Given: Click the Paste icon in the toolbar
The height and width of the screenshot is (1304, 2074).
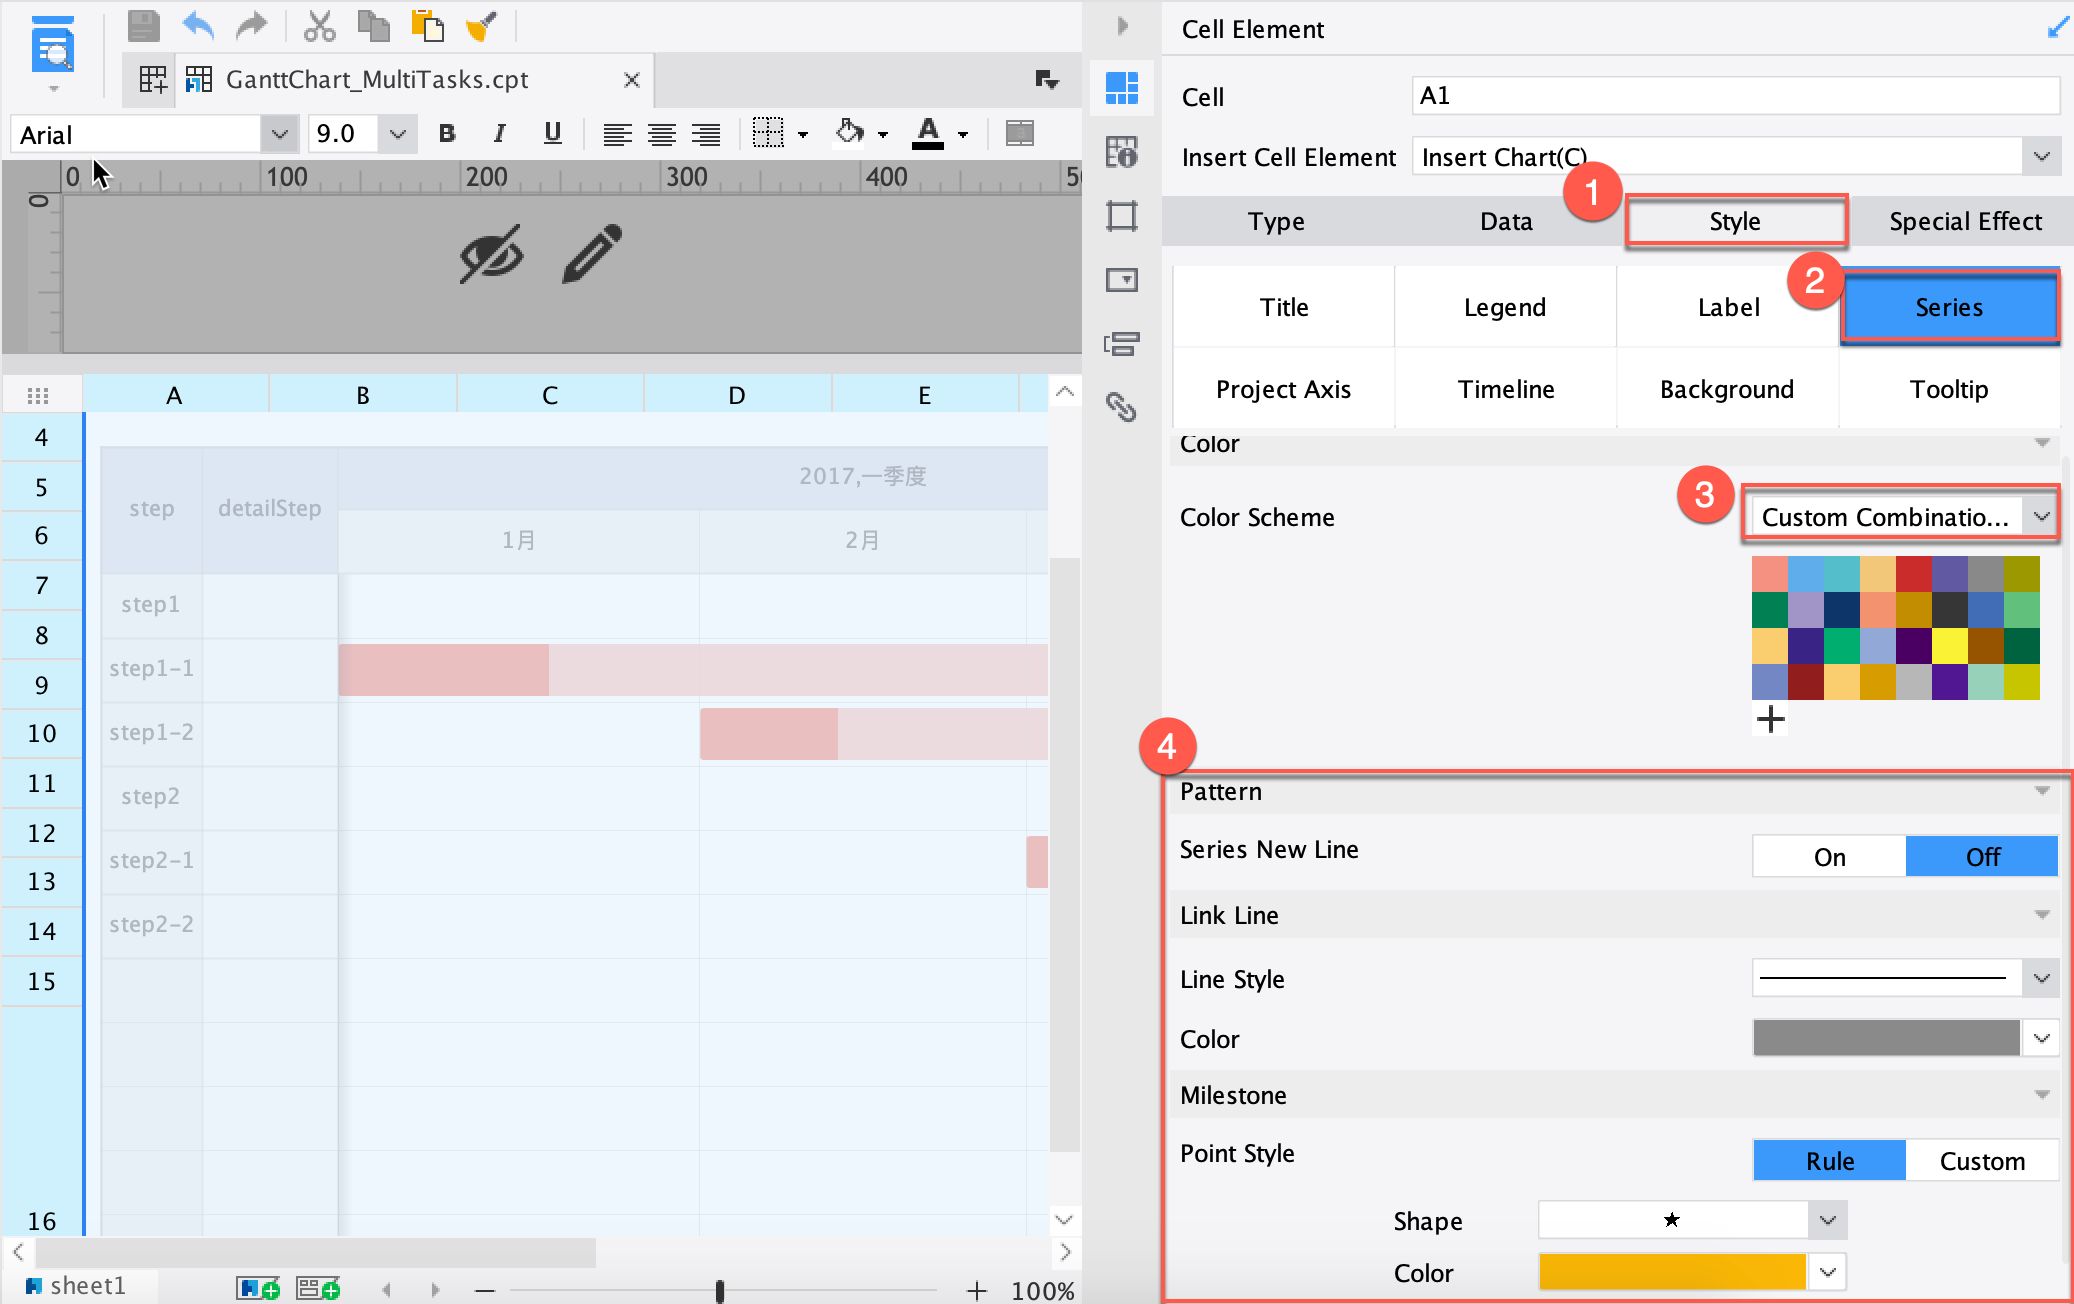Looking at the screenshot, I should click(428, 26).
